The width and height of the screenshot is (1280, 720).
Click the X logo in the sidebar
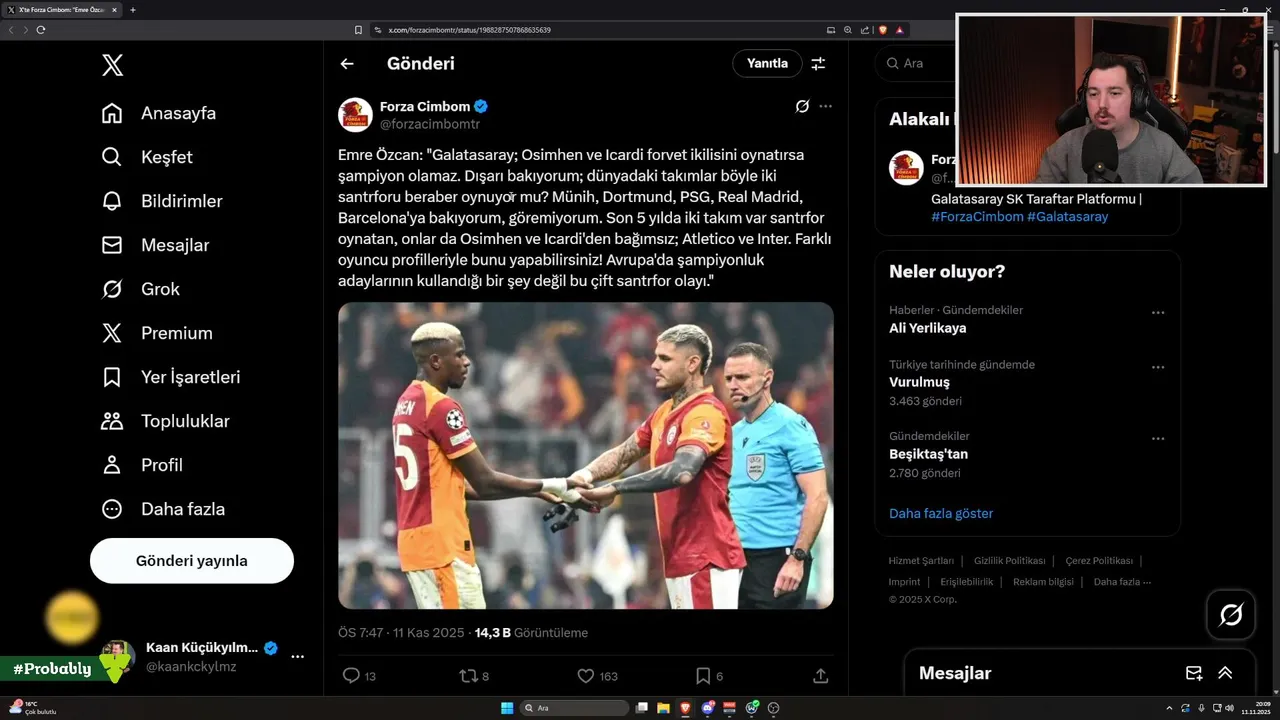point(112,66)
